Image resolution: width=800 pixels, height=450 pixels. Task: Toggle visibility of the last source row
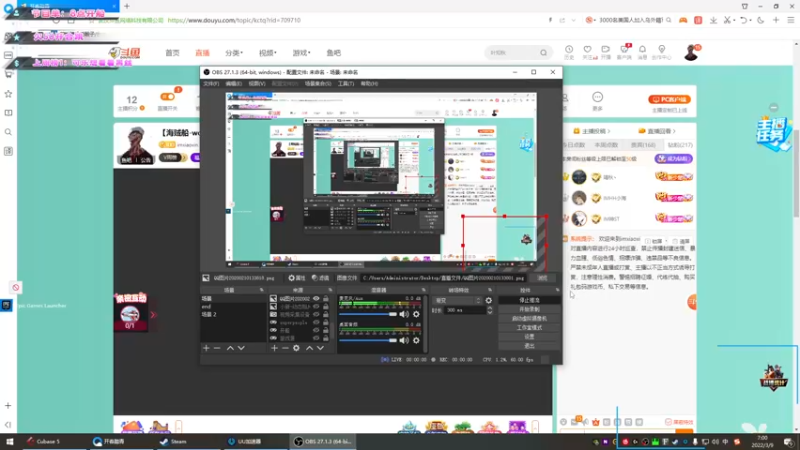pos(316,338)
